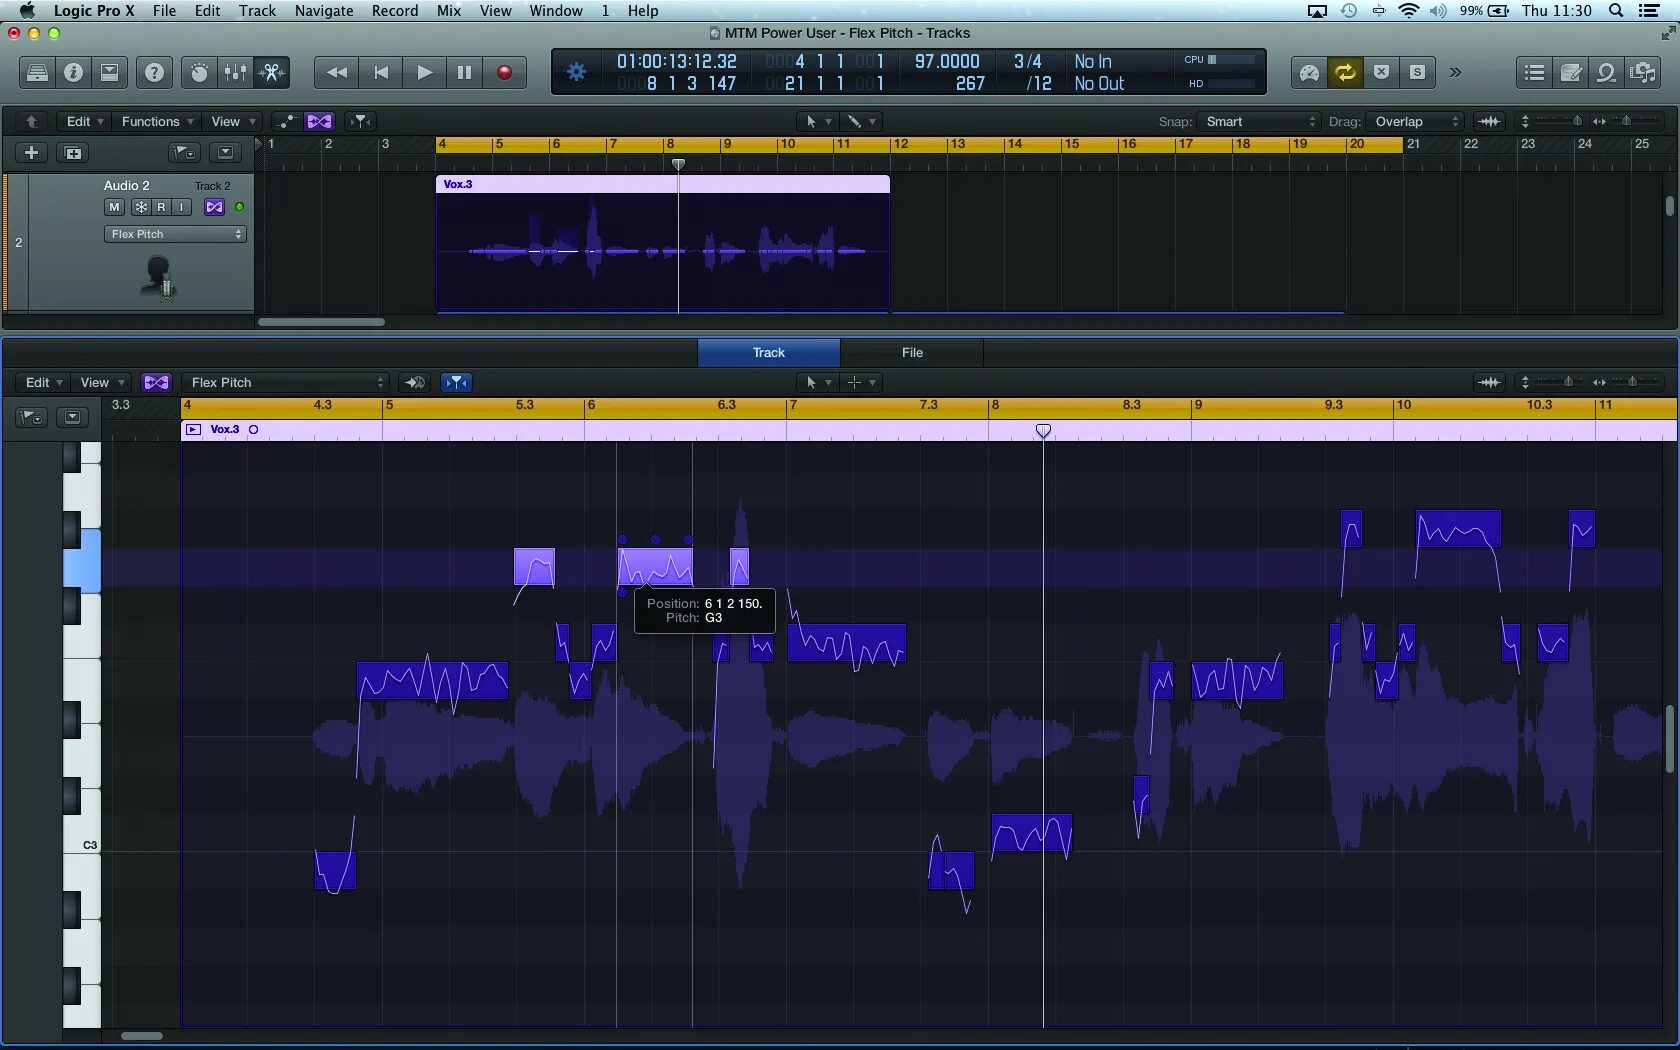Open the Notification Center icon
Image resolution: width=1680 pixels, height=1050 pixels.
pyautogui.click(x=1650, y=11)
